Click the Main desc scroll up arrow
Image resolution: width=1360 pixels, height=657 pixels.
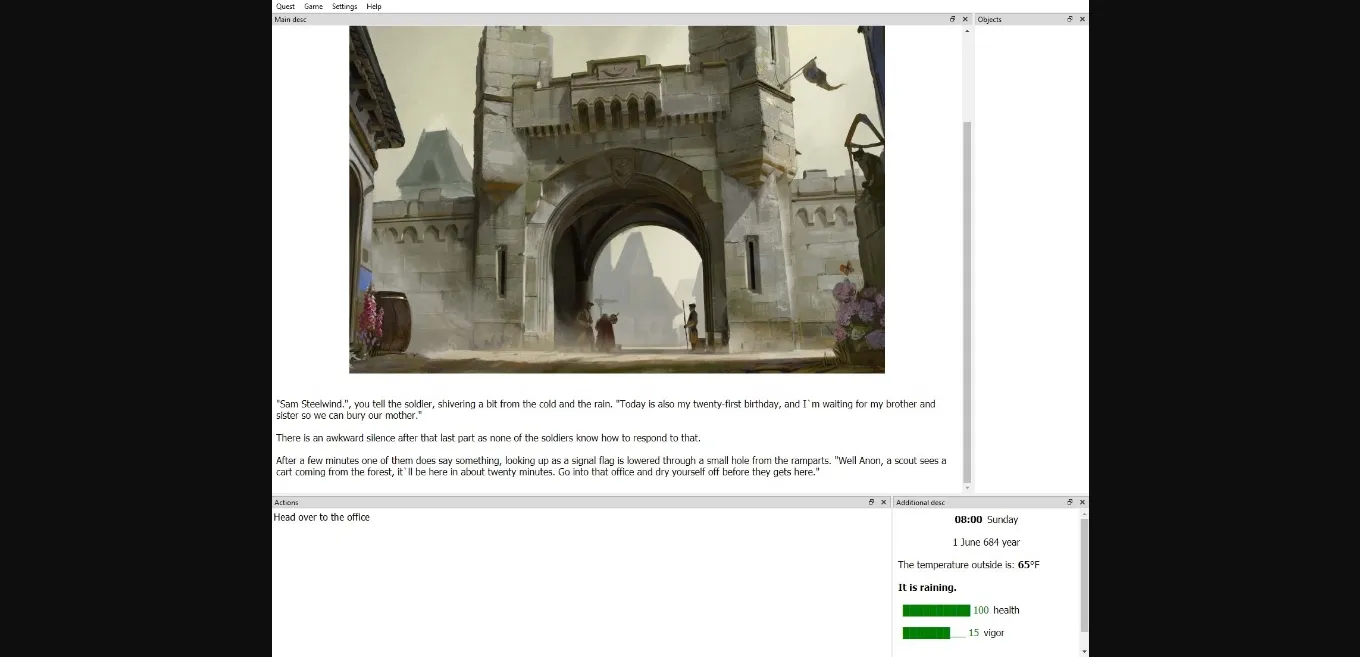click(967, 31)
